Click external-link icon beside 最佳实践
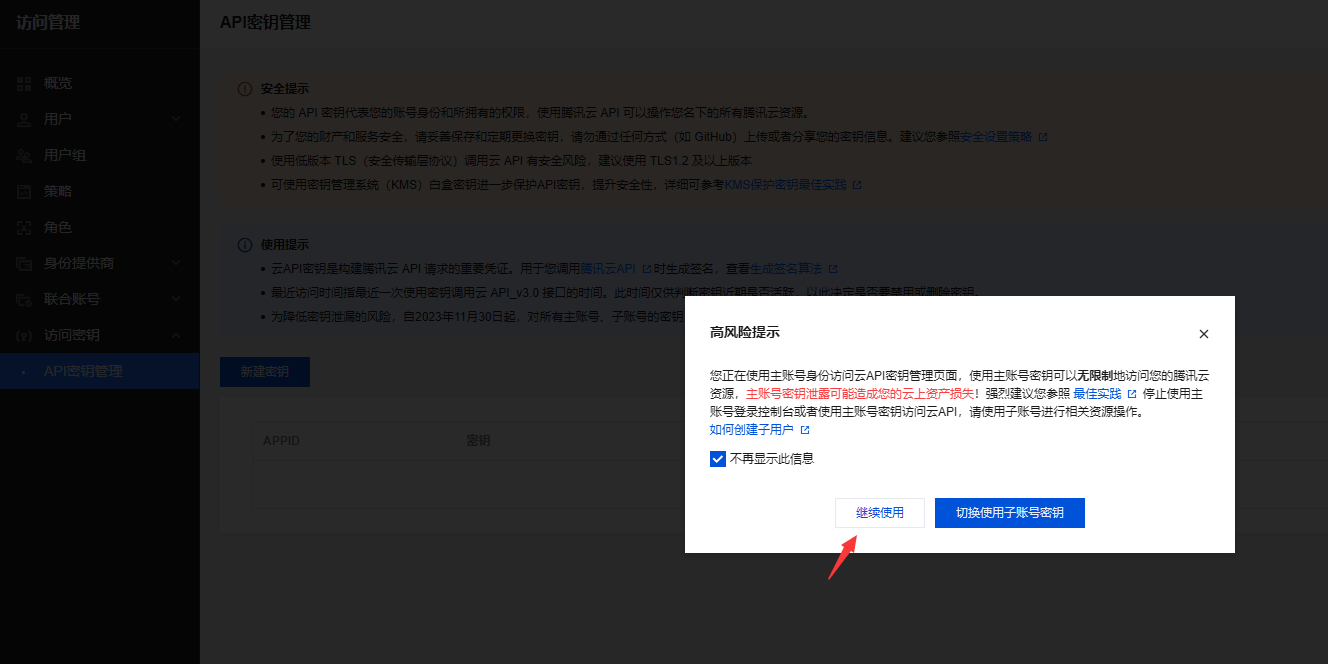Viewport: 1328px width, 664px height. pyautogui.click(x=1132, y=394)
